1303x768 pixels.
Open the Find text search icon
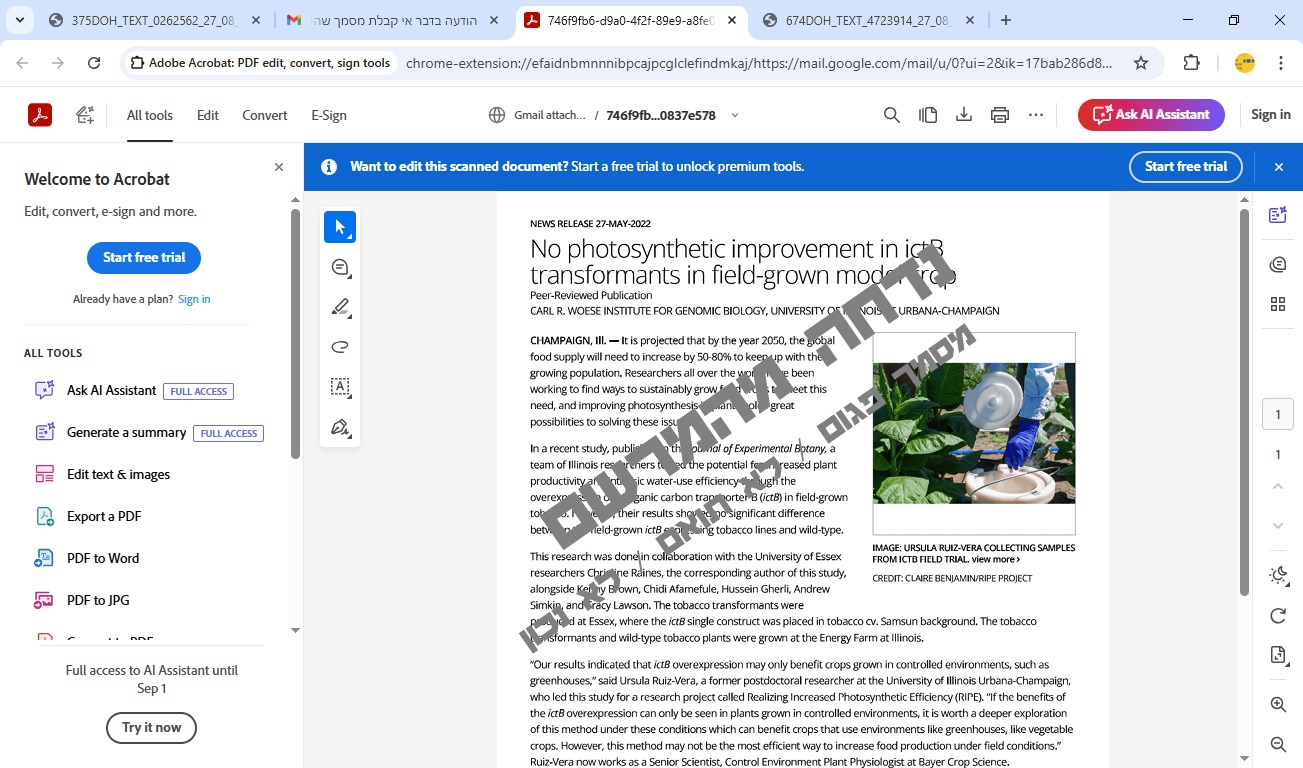point(892,115)
